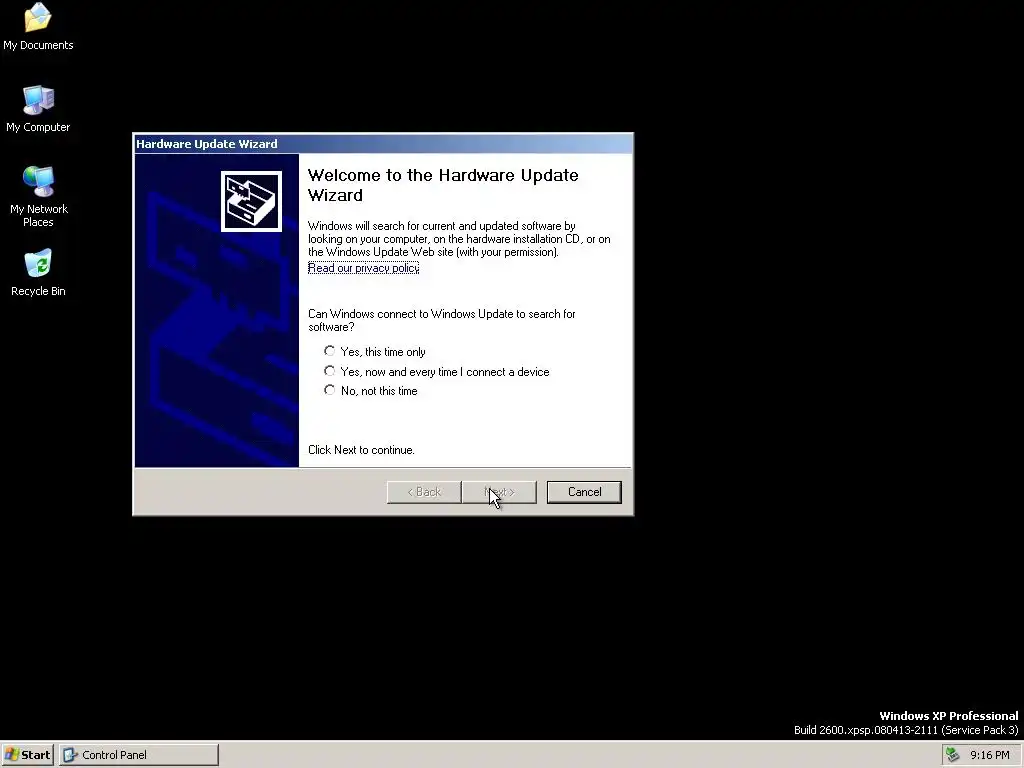Select "No, not this time" radio button
The width and height of the screenshot is (1024, 768).
[x=329, y=390]
